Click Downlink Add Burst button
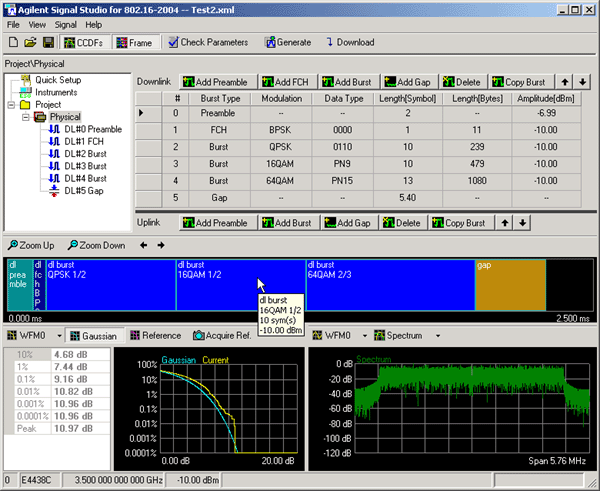This screenshot has width=600, height=491. tap(347, 82)
